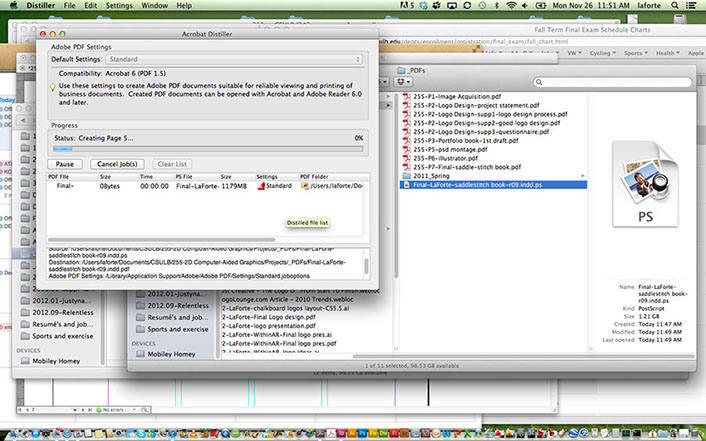Image resolution: width=706 pixels, height=441 pixels.
Task: Open the VW bookmarks dropdown in browser
Action: pos(574,53)
